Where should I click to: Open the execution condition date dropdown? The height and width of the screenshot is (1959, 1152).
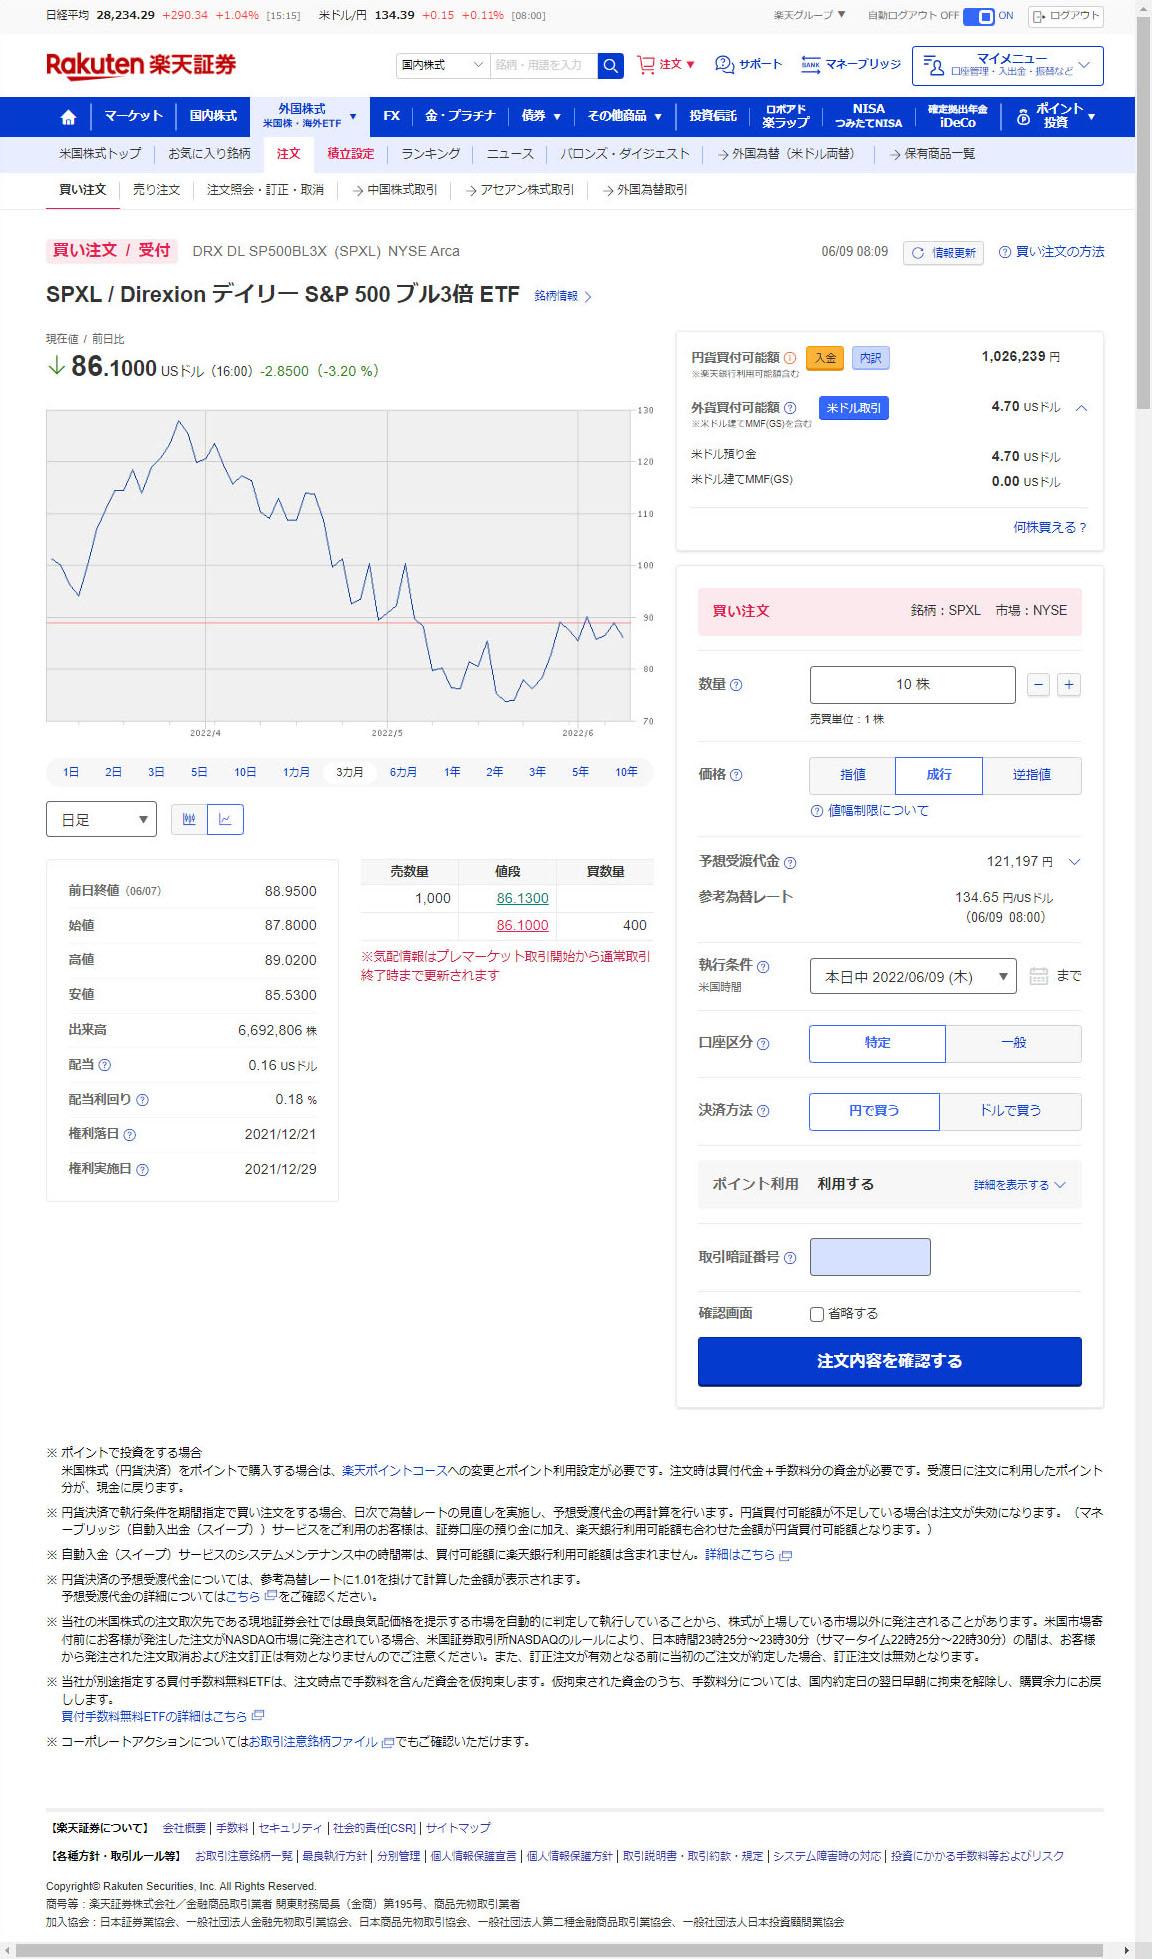tap(912, 976)
